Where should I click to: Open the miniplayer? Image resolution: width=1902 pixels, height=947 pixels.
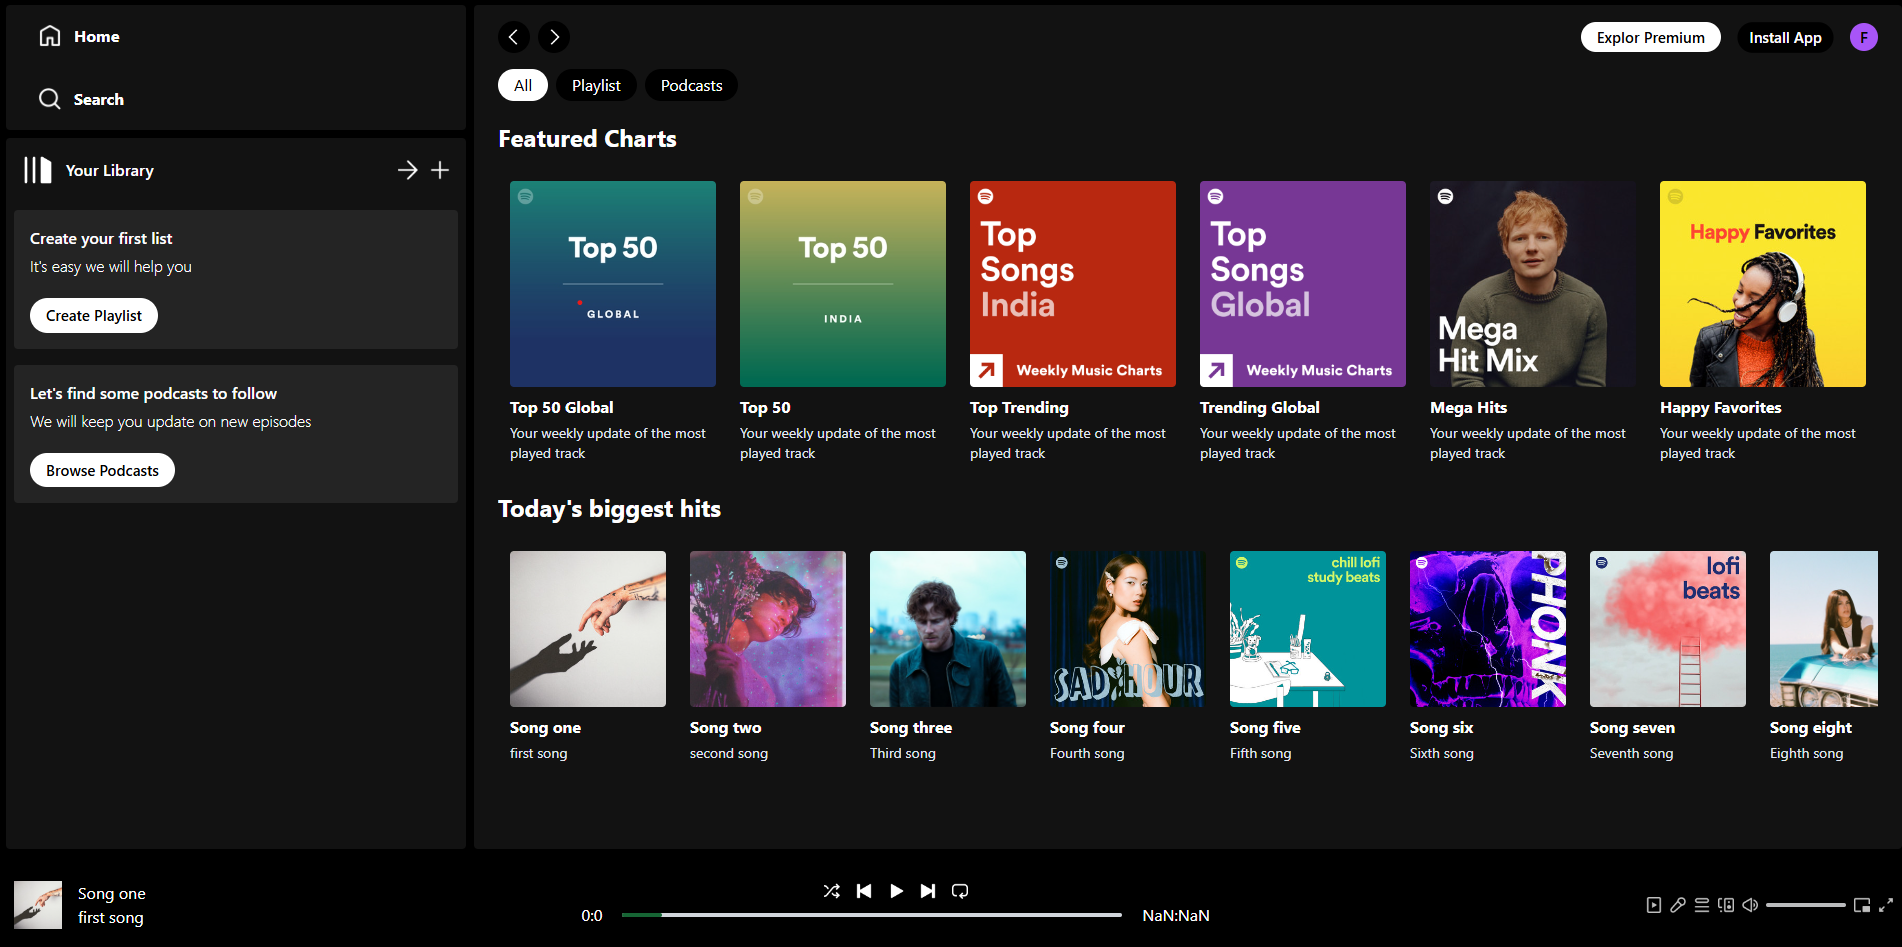(x=1862, y=905)
